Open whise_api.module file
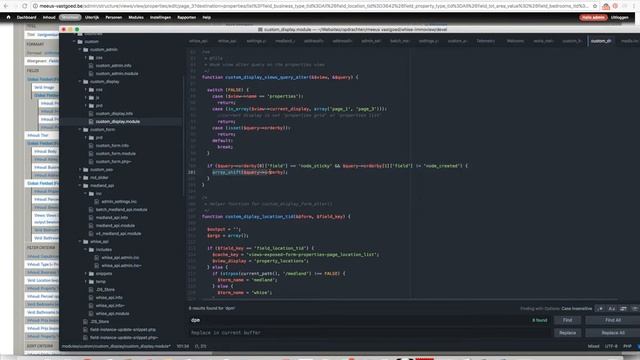Viewport: 640px width, 360px height. coord(112,313)
